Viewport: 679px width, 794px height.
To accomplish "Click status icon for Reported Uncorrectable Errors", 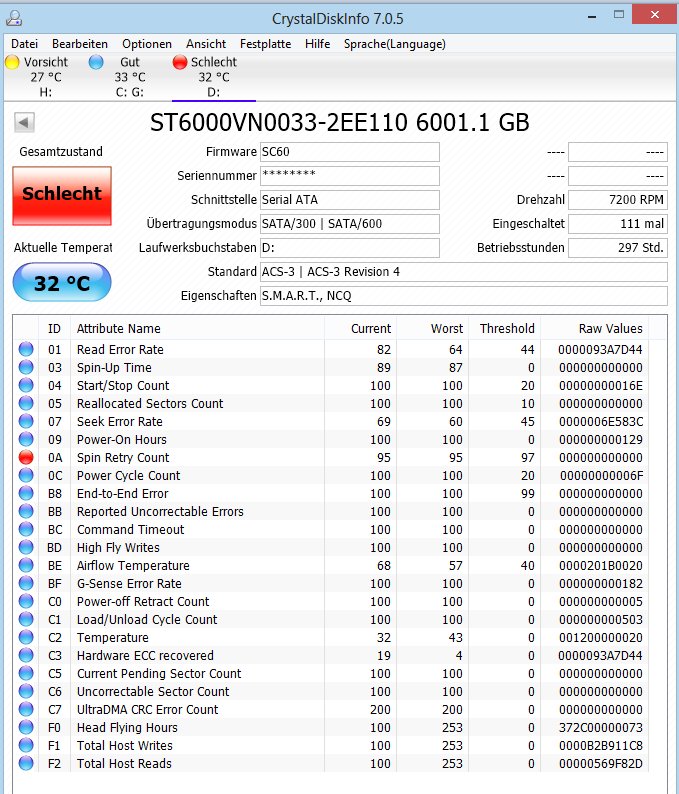I will click(26, 511).
